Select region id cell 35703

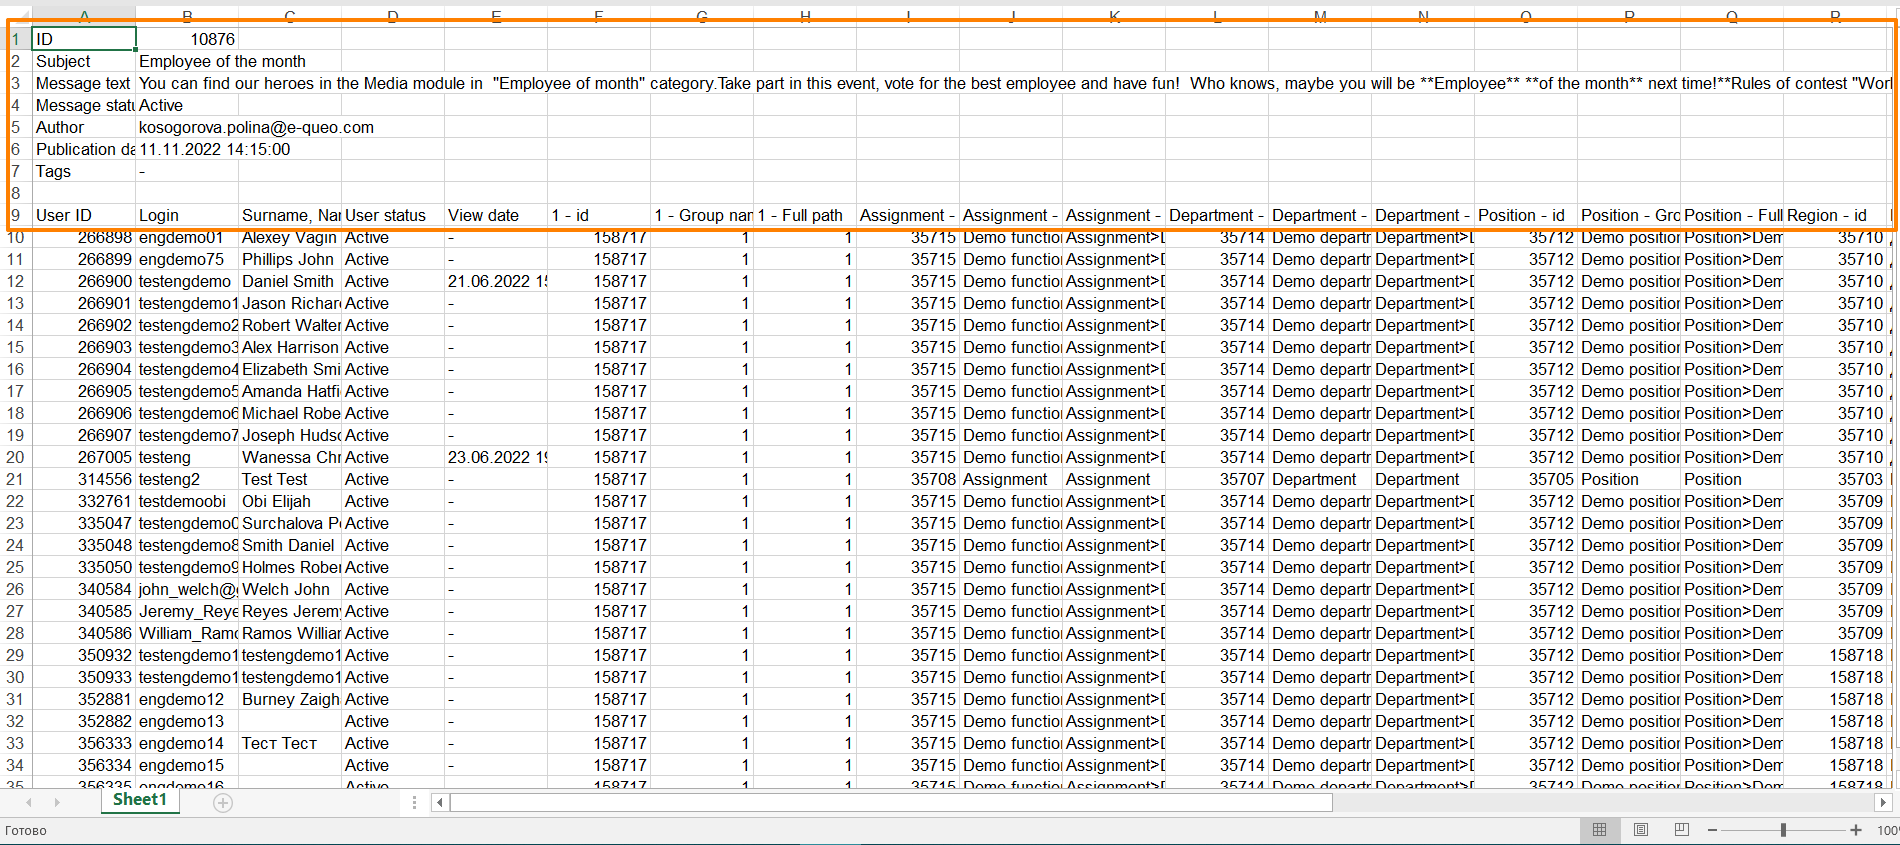coord(1835,479)
